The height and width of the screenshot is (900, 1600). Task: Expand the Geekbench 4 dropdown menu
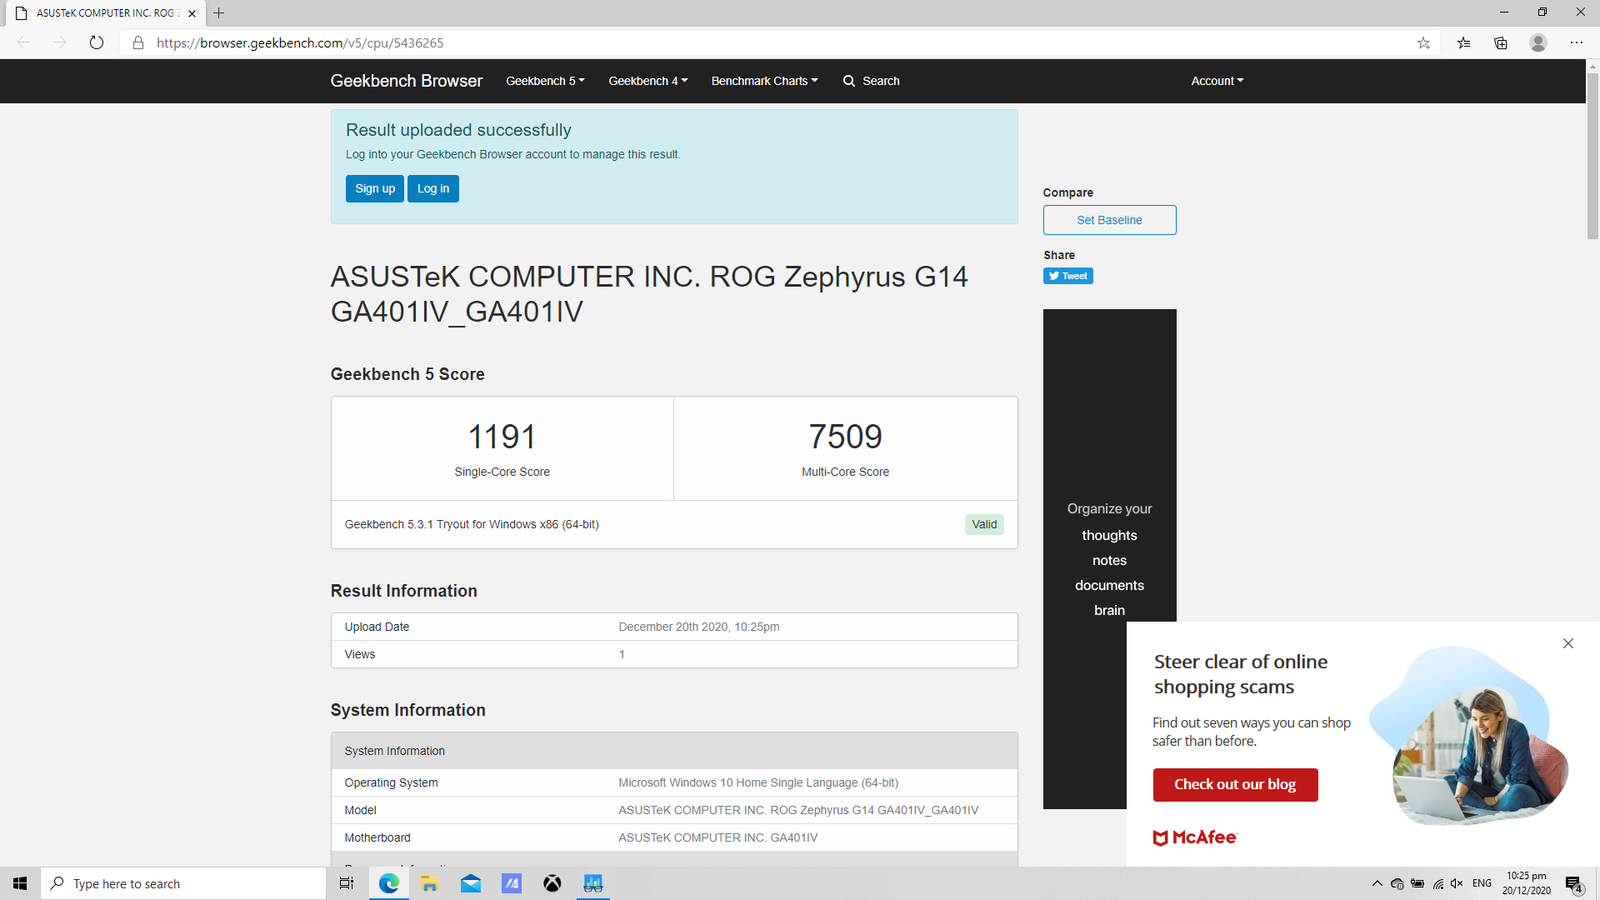[647, 81]
